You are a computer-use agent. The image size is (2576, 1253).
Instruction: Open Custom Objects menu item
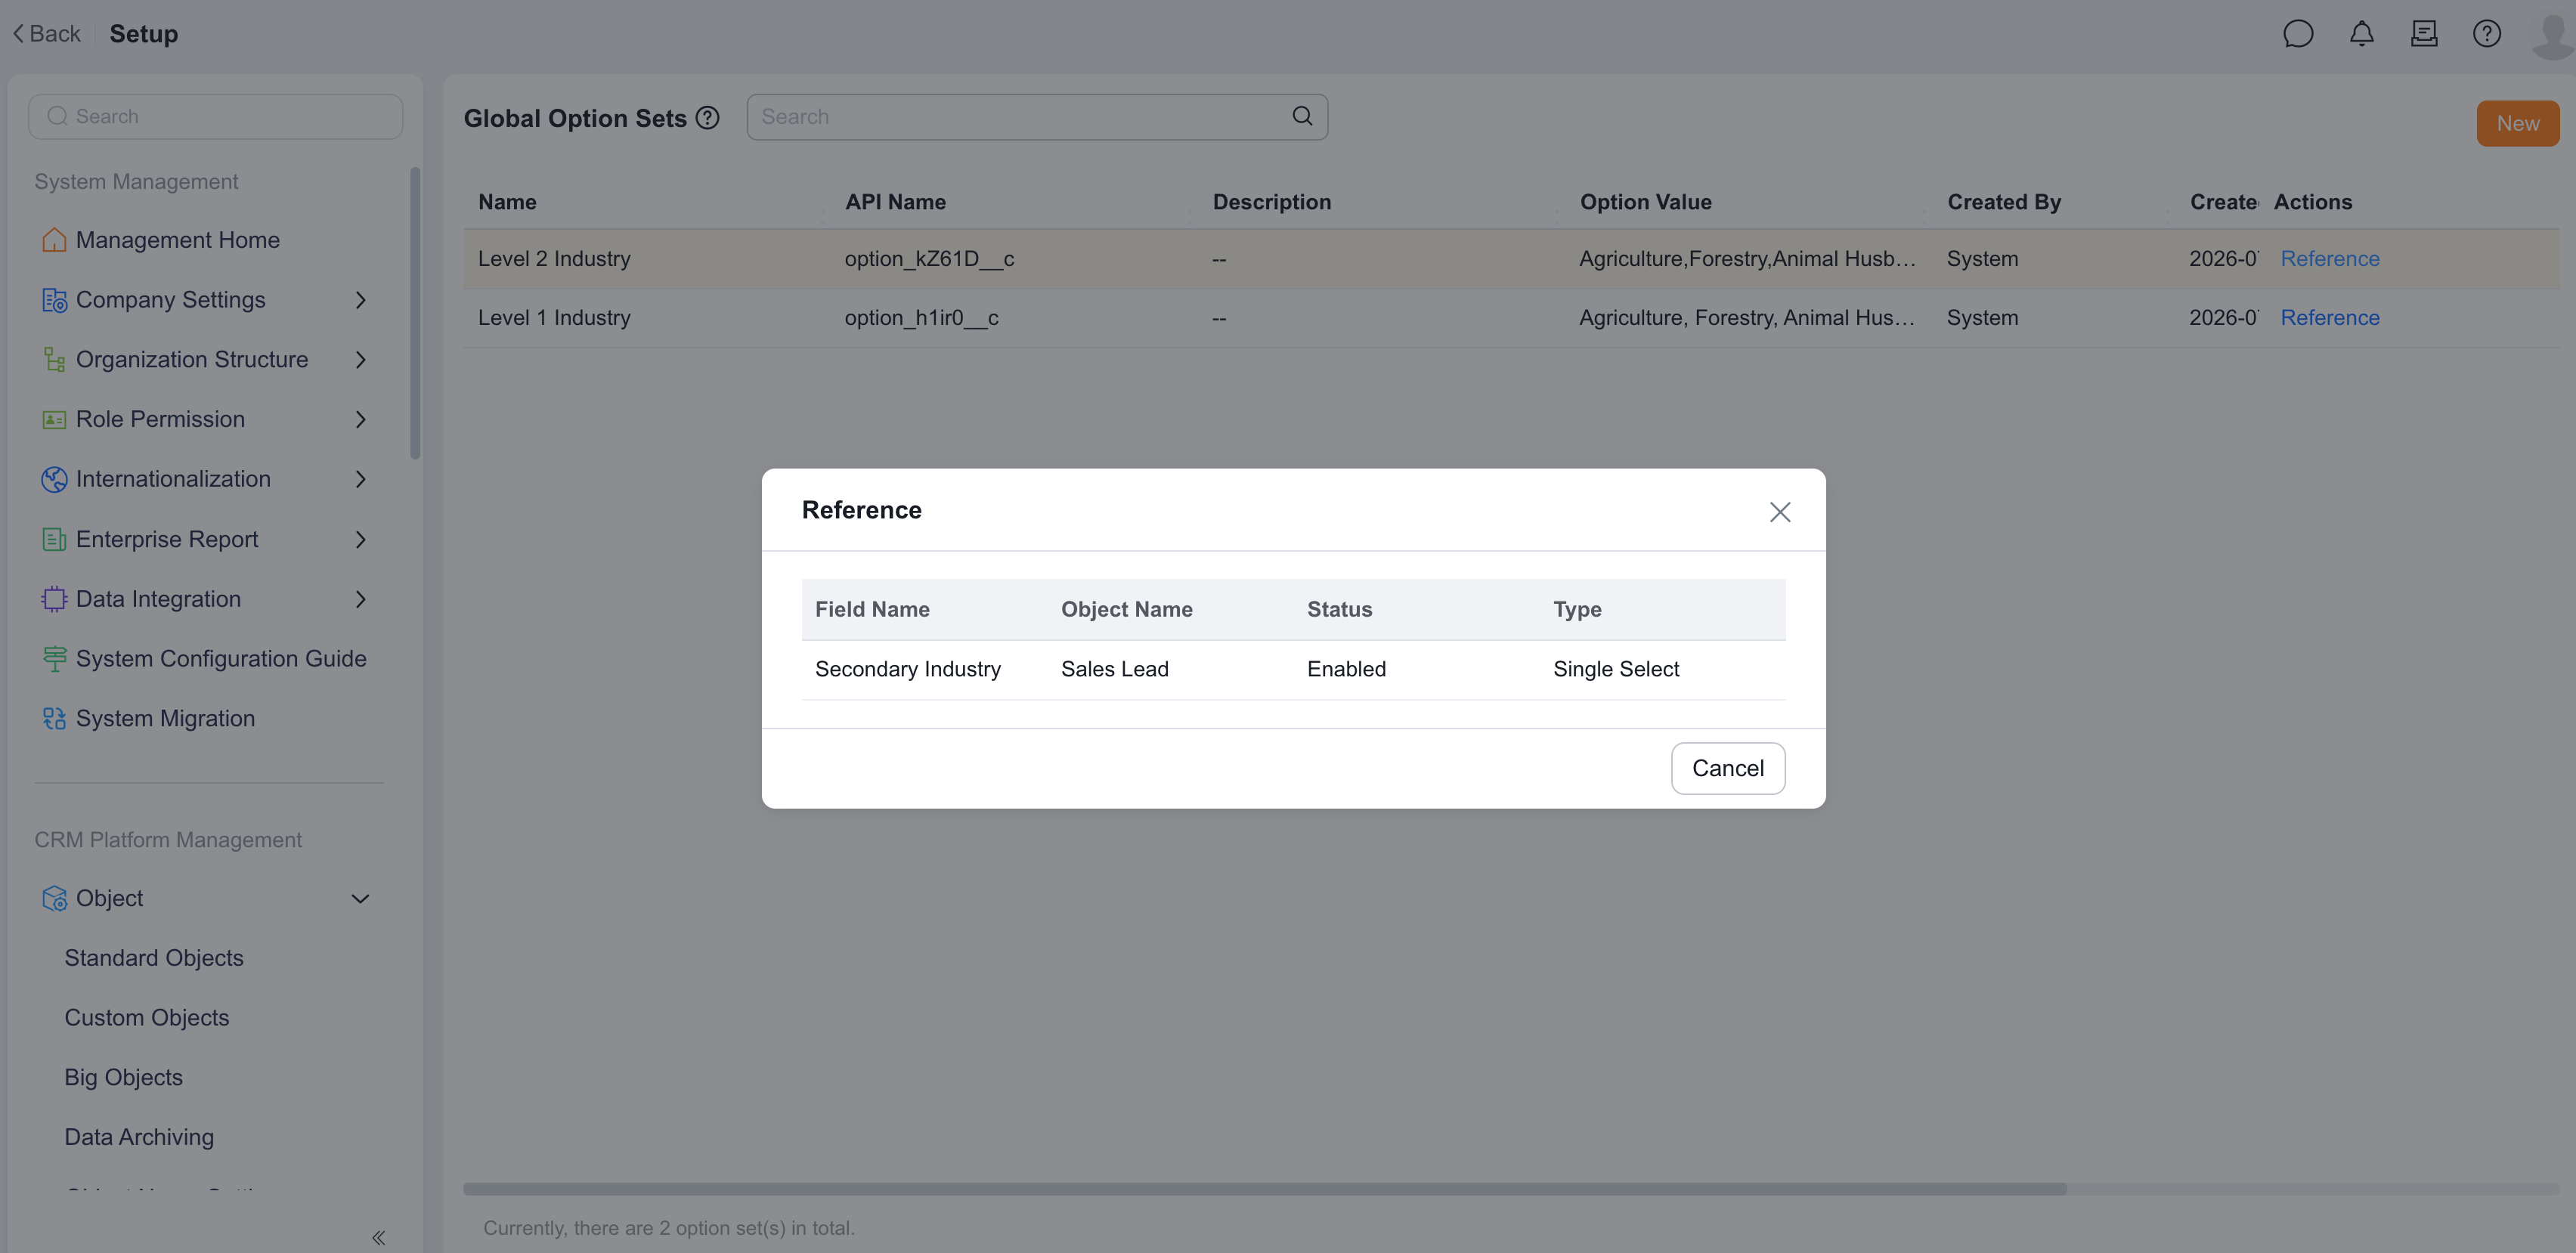(x=147, y=1018)
